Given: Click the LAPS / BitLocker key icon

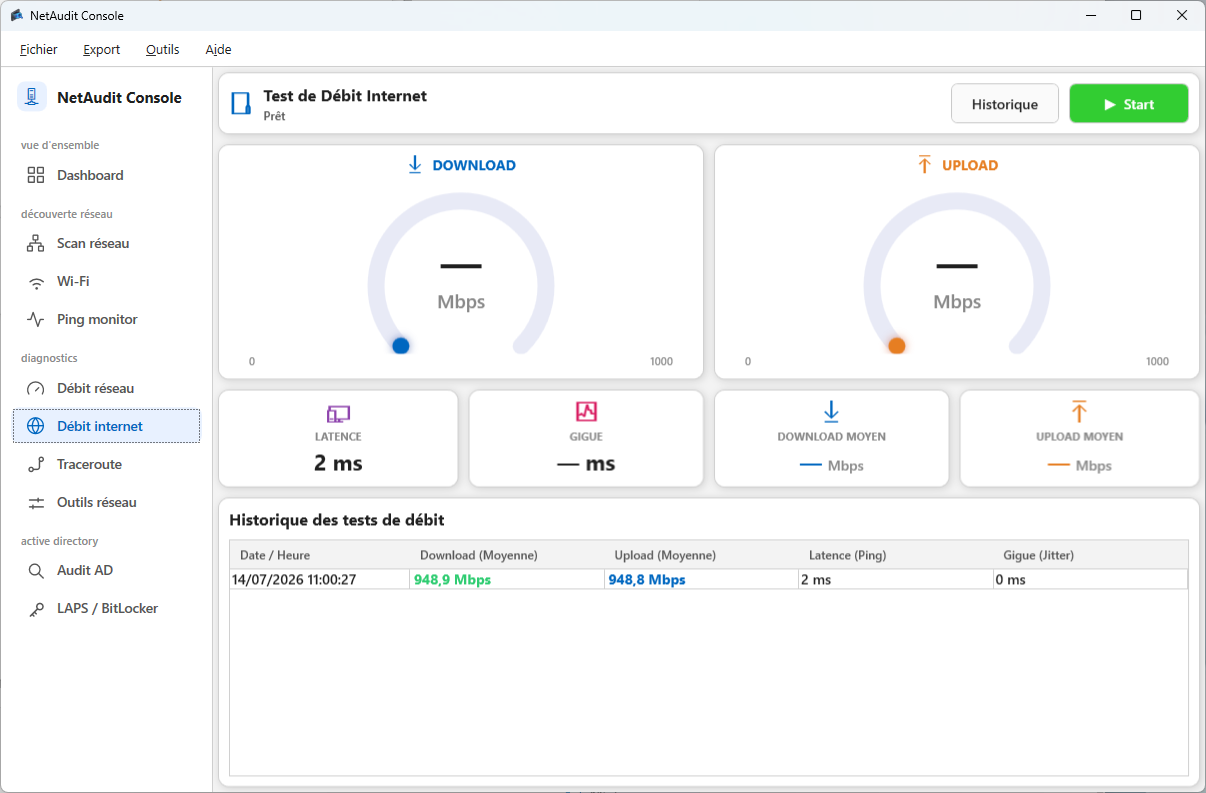Looking at the screenshot, I should (x=36, y=609).
